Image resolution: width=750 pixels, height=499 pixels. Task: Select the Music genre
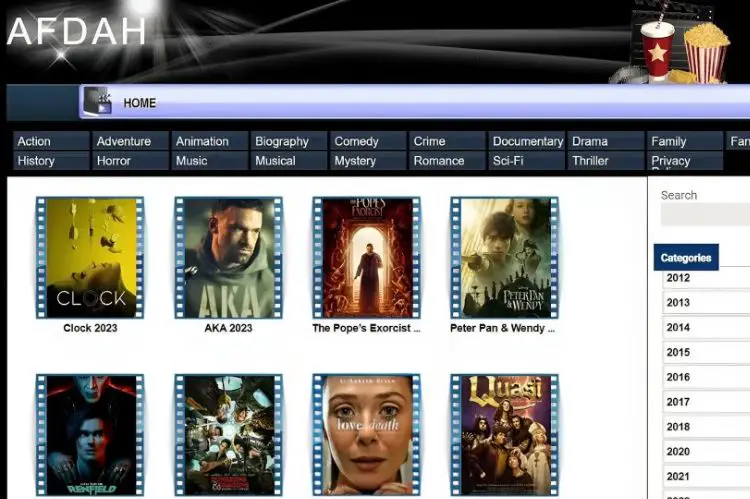pyautogui.click(x=210, y=161)
